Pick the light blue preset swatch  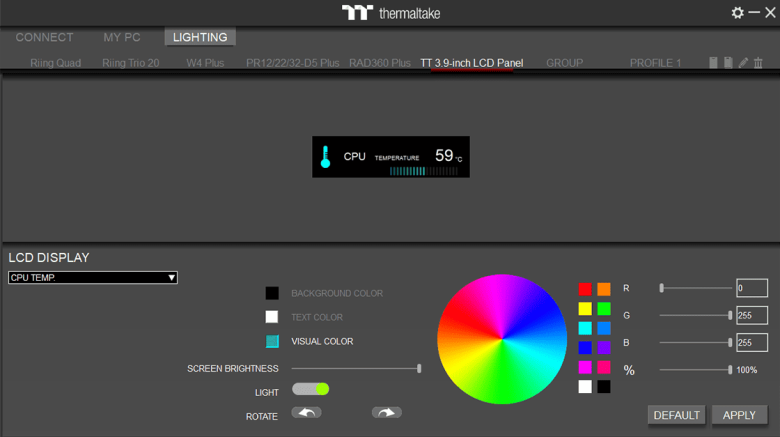tap(604, 328)
